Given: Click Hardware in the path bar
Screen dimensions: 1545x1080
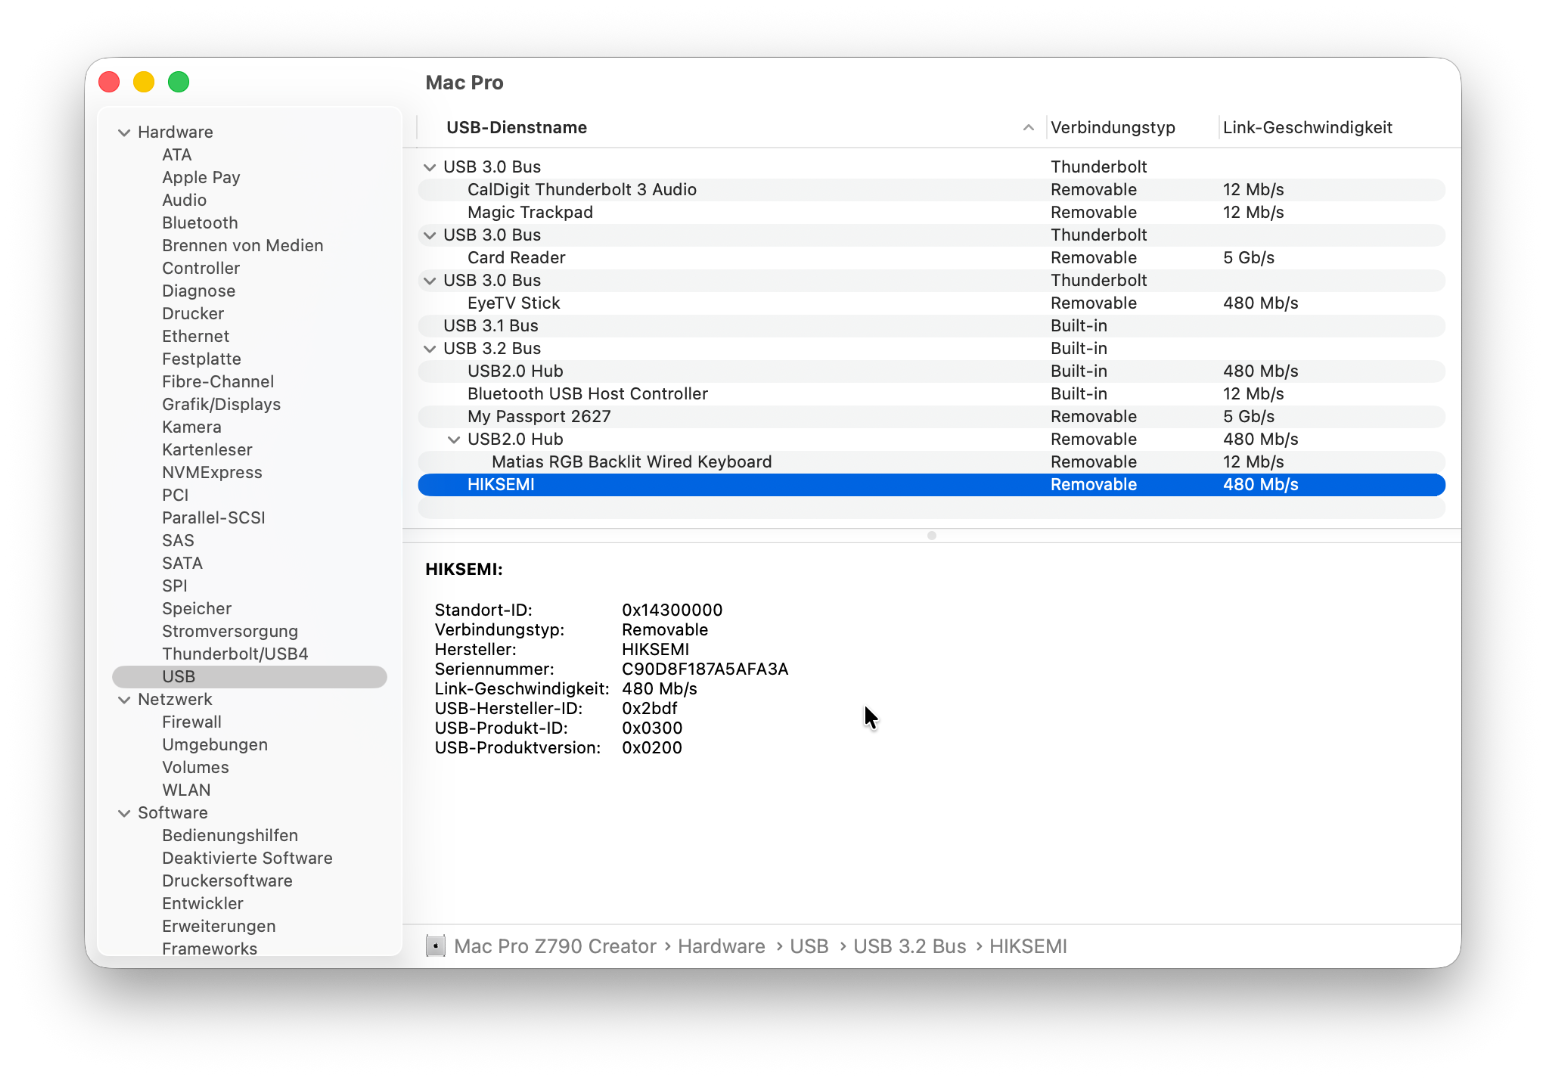Looking at the screenshot, I should pyautogui.click(x=721, y=946).
